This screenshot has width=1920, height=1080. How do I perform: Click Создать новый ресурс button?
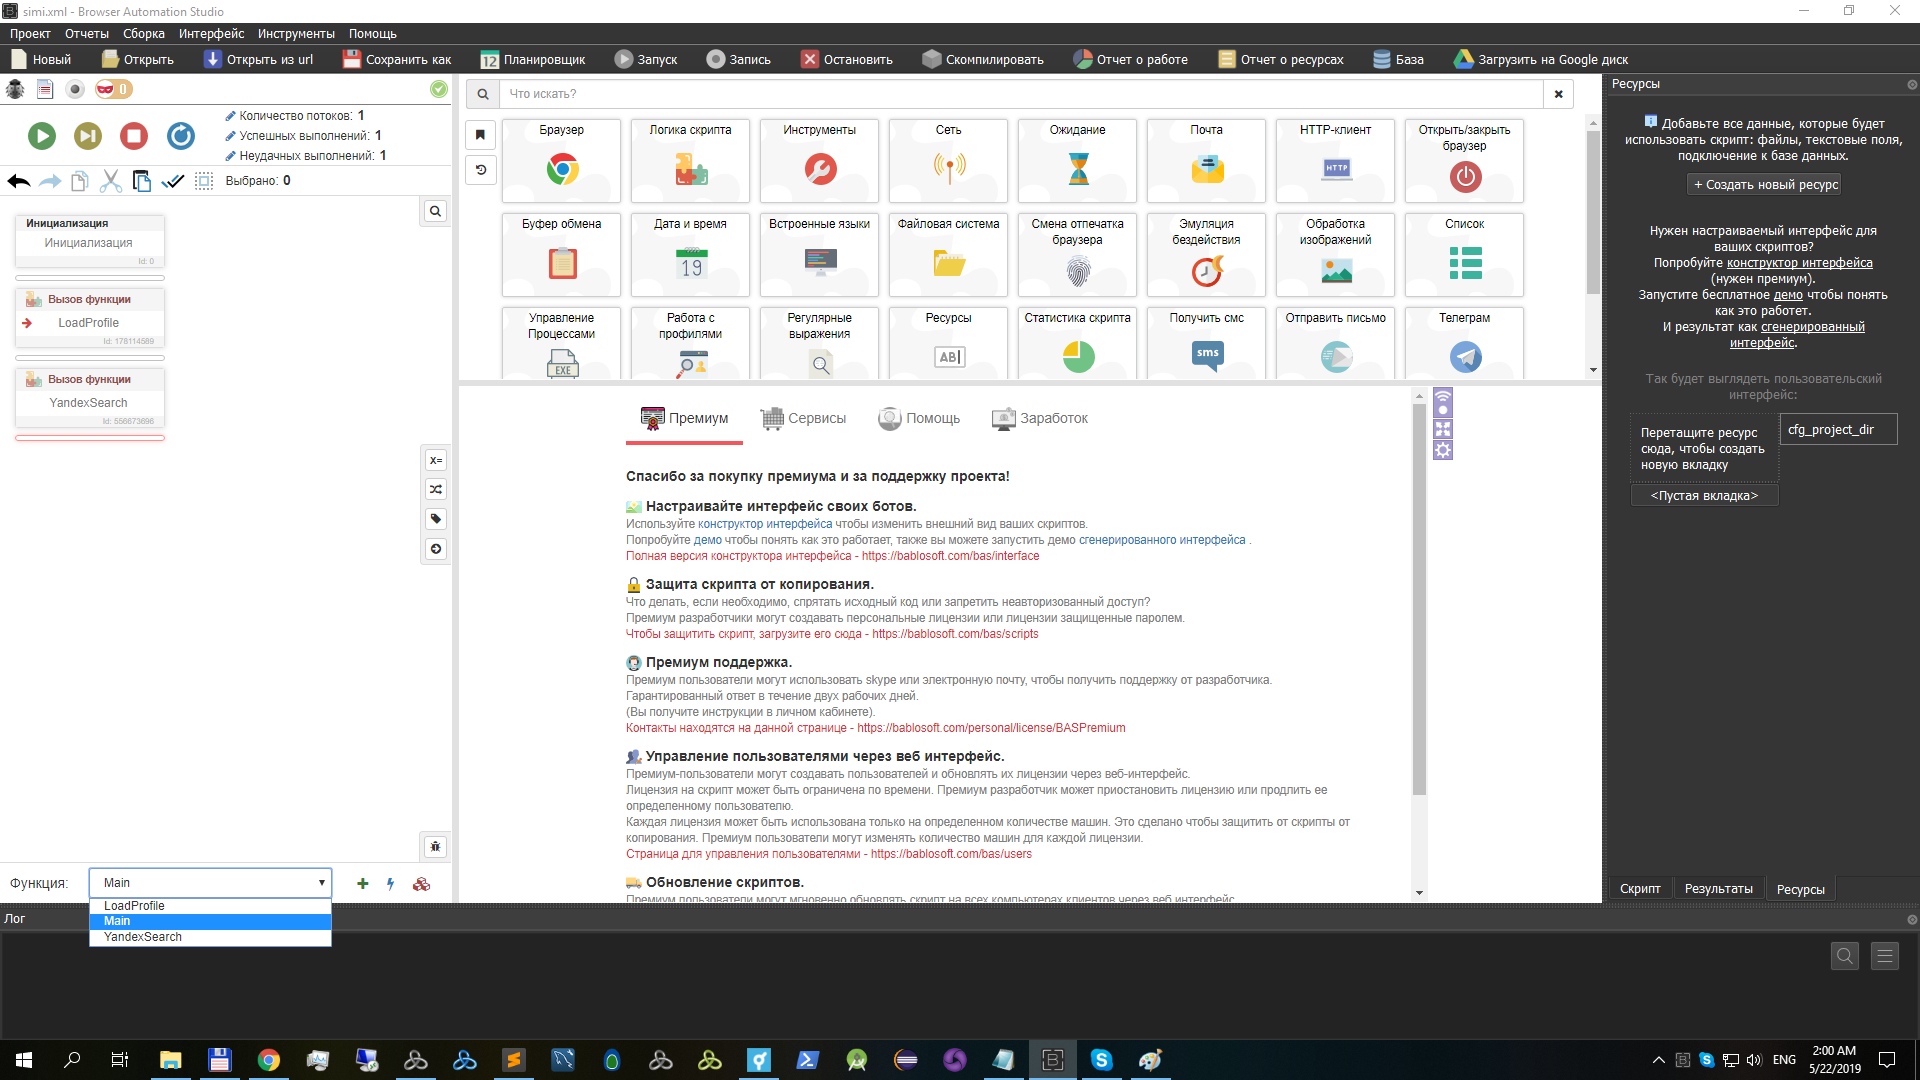[1765, 185]
